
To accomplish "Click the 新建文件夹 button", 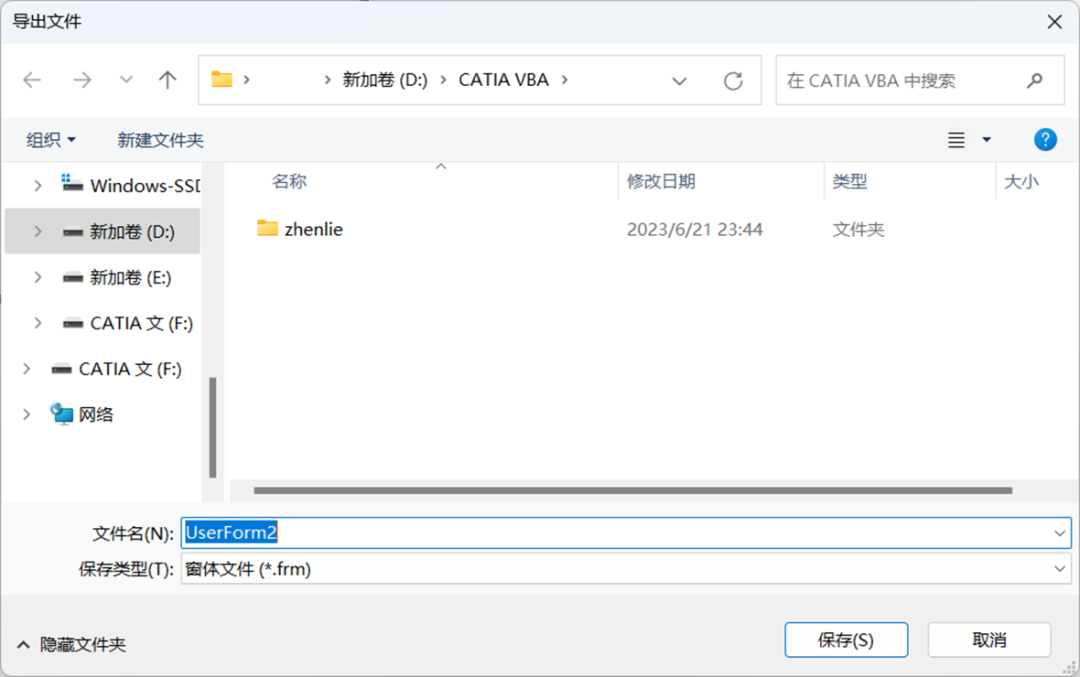I will 160,139.
